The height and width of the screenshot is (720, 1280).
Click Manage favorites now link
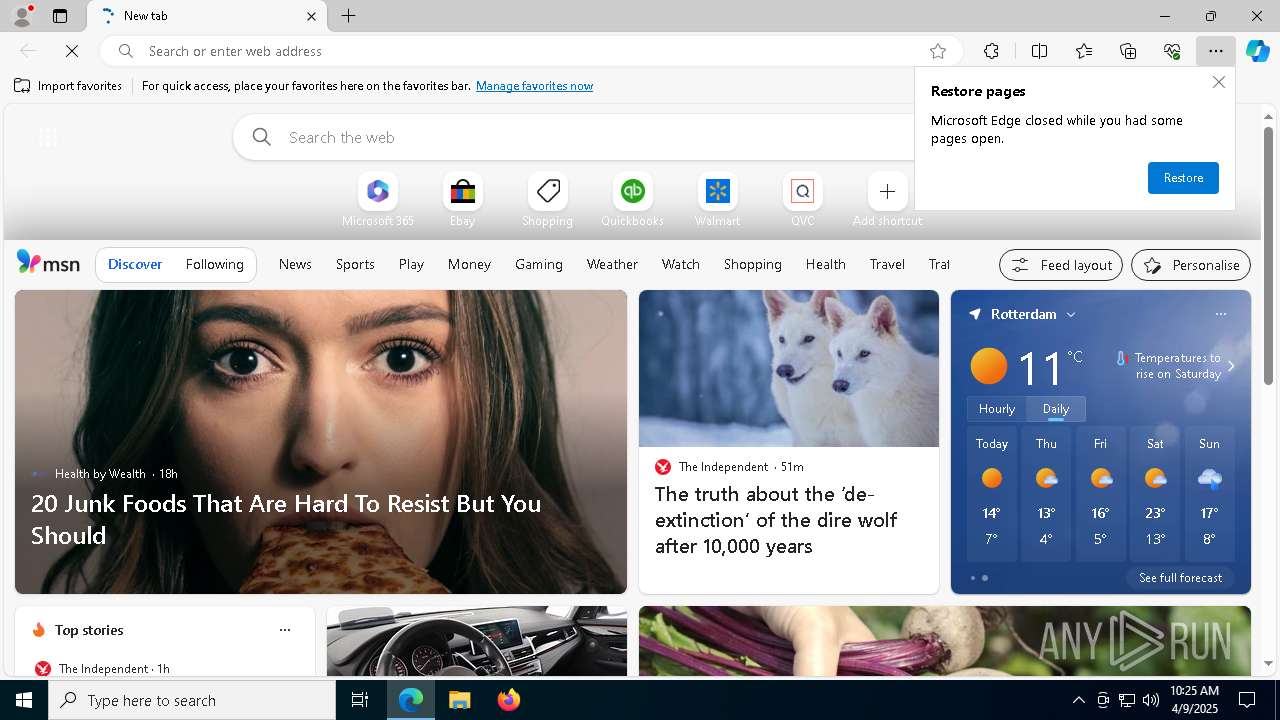pos(535,86)
